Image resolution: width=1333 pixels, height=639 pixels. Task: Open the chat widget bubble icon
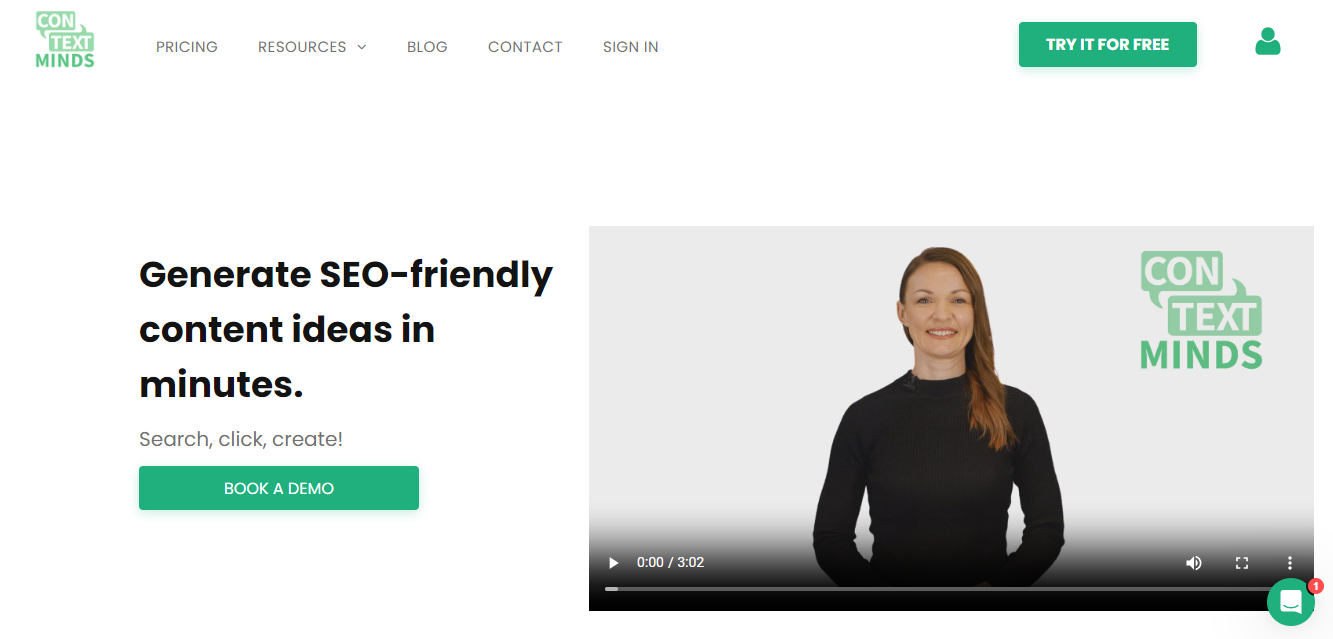(1291, 602)
